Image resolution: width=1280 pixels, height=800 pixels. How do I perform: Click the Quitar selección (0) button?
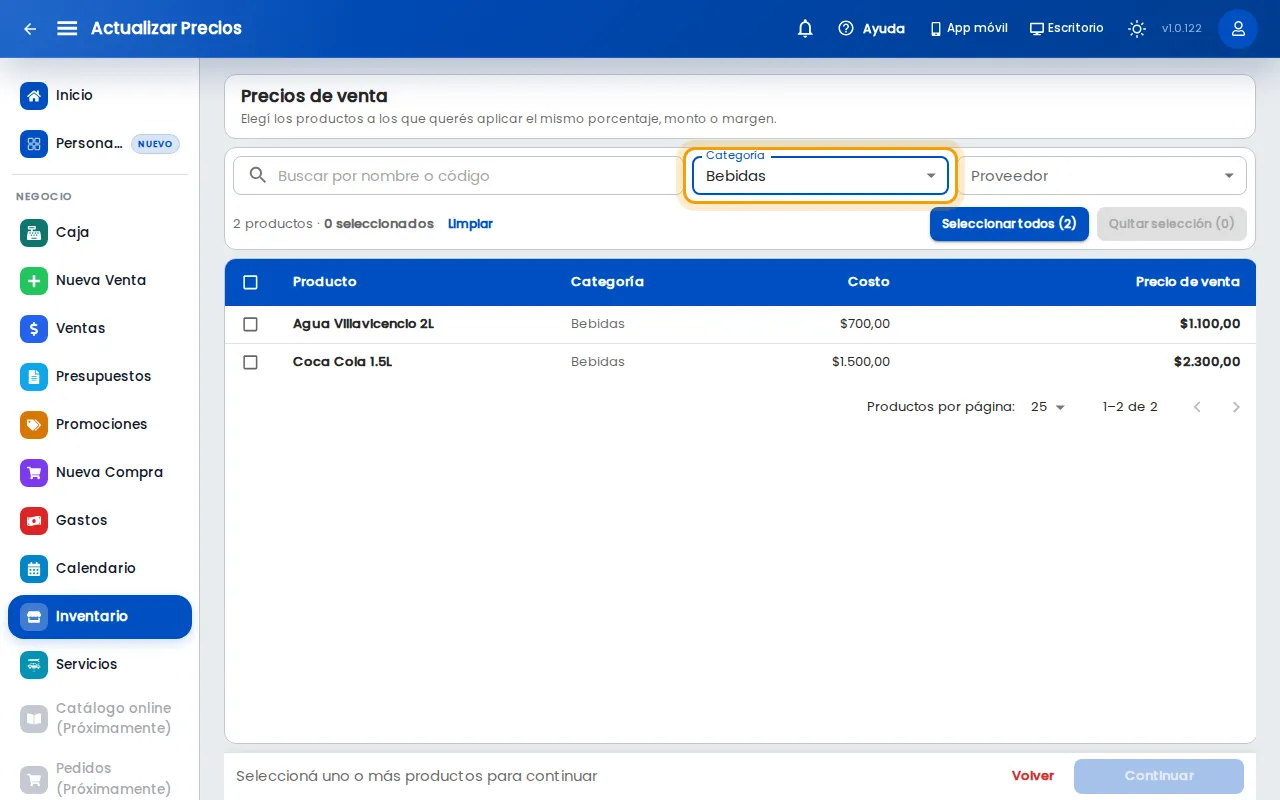[x=1172, y=224]
